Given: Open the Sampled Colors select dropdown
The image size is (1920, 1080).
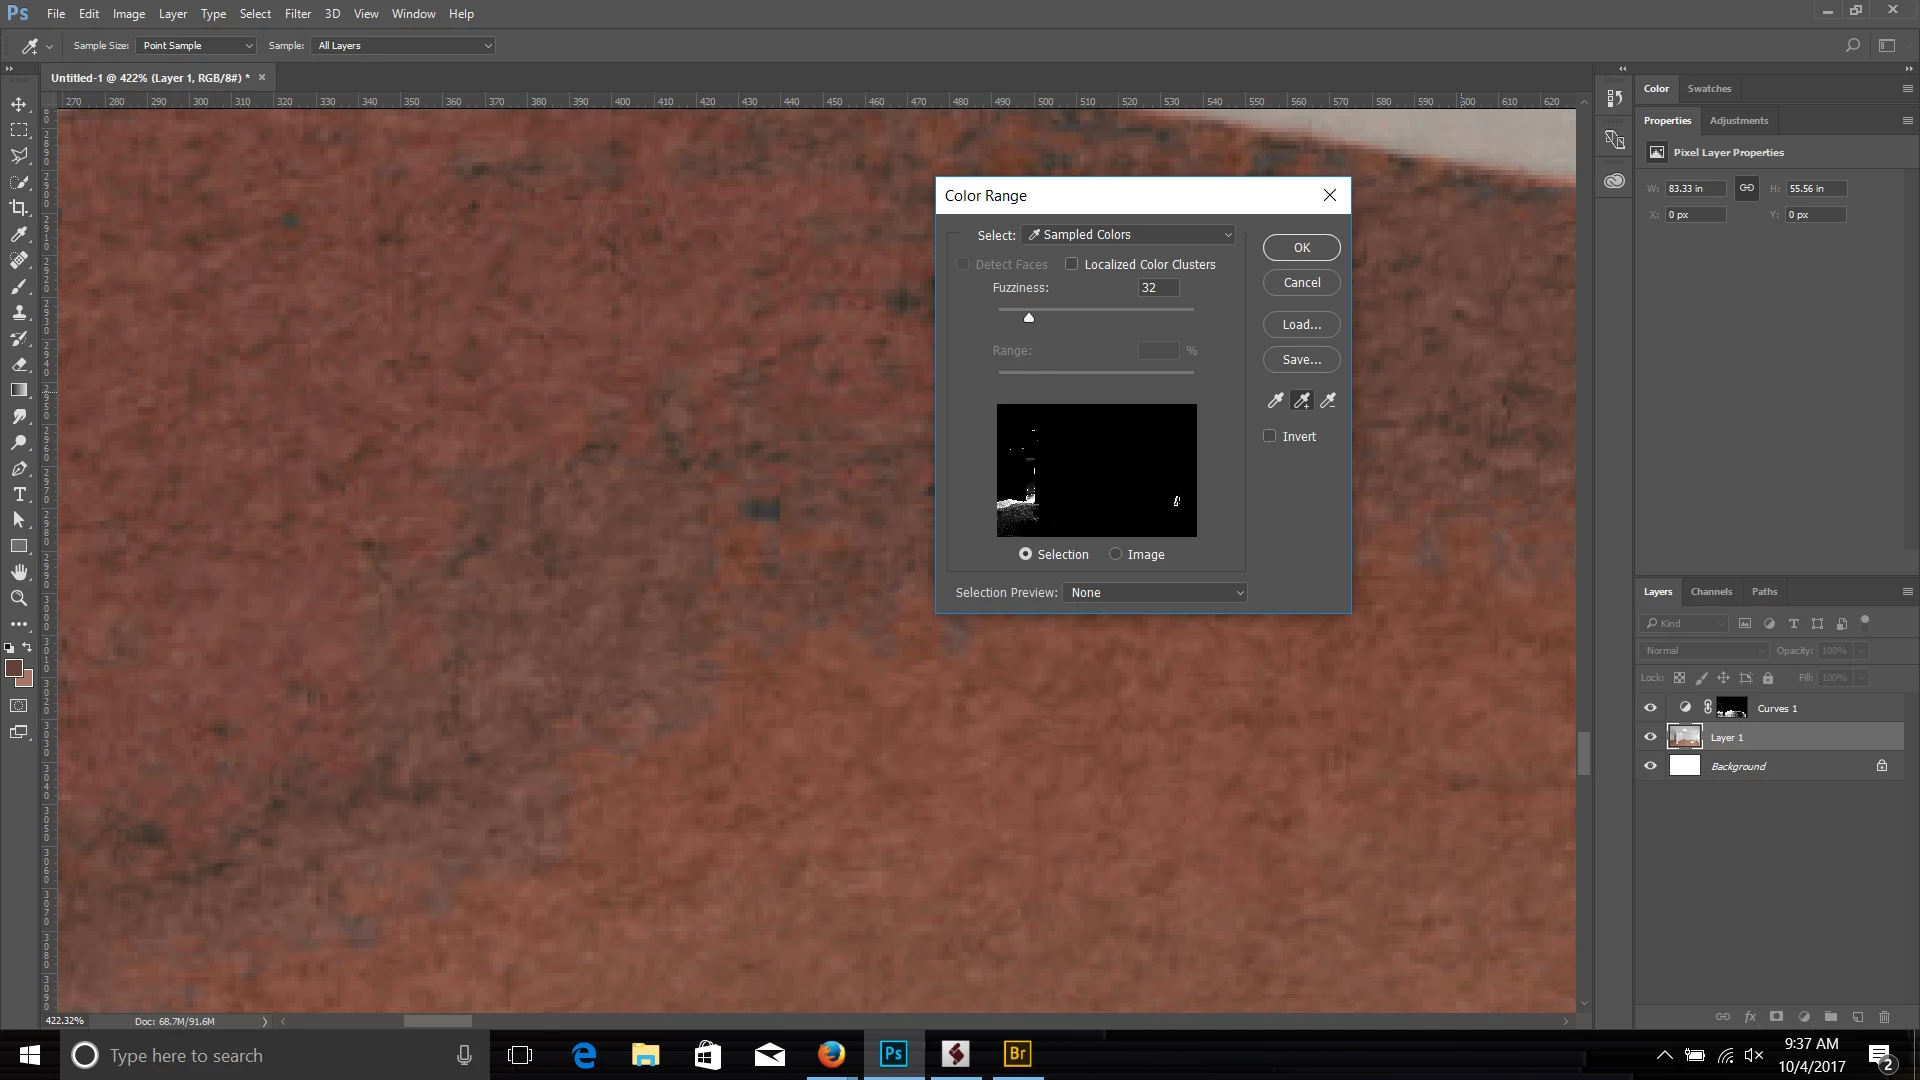Looking at the screenshot, I should (x=1130, y=235).
